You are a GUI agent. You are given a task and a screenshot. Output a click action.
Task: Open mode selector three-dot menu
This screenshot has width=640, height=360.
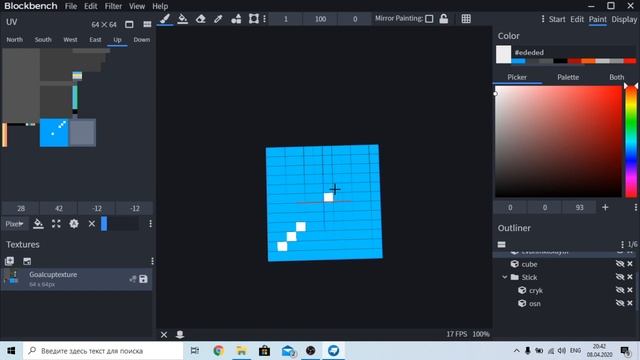point(542,19)
